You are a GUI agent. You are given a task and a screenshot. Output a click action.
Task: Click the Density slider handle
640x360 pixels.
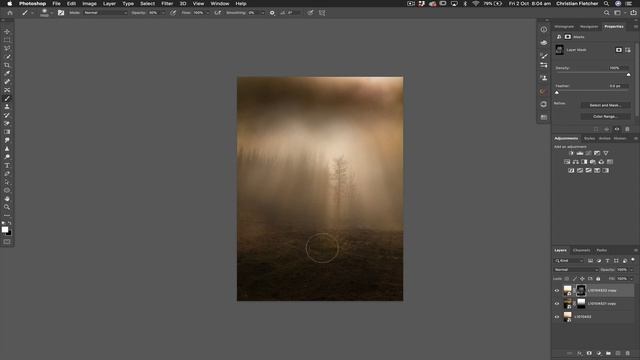[629, 75]
